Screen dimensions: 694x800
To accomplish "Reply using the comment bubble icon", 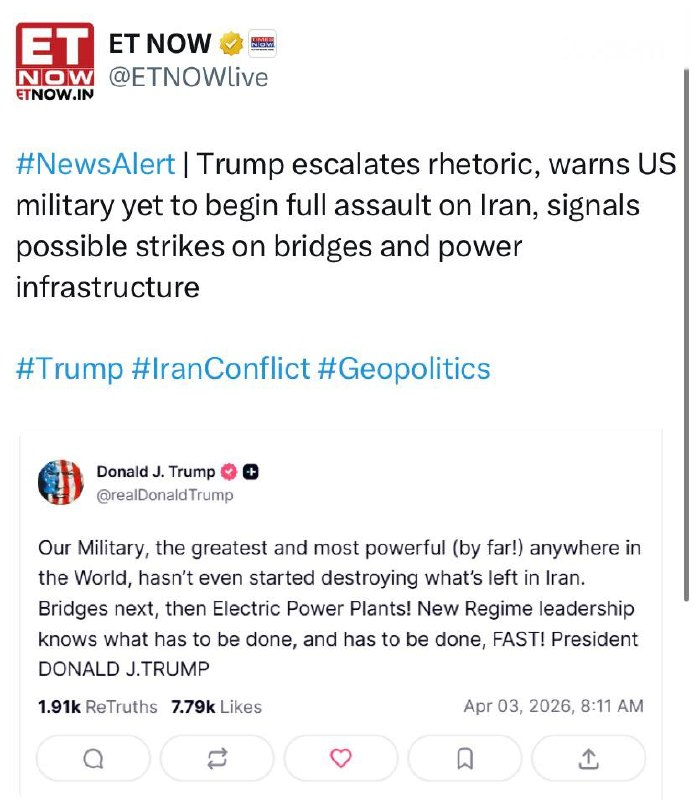I will click(x=93, y=759).
